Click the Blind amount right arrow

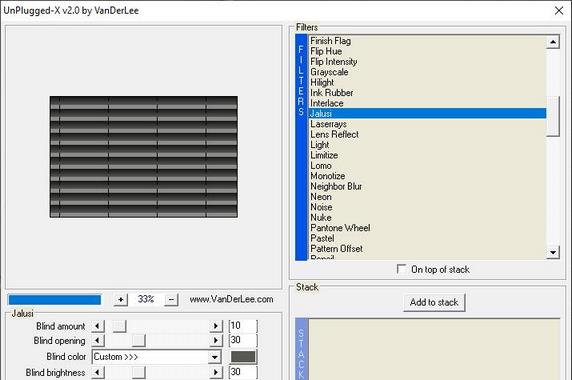[x=216, y=326]
